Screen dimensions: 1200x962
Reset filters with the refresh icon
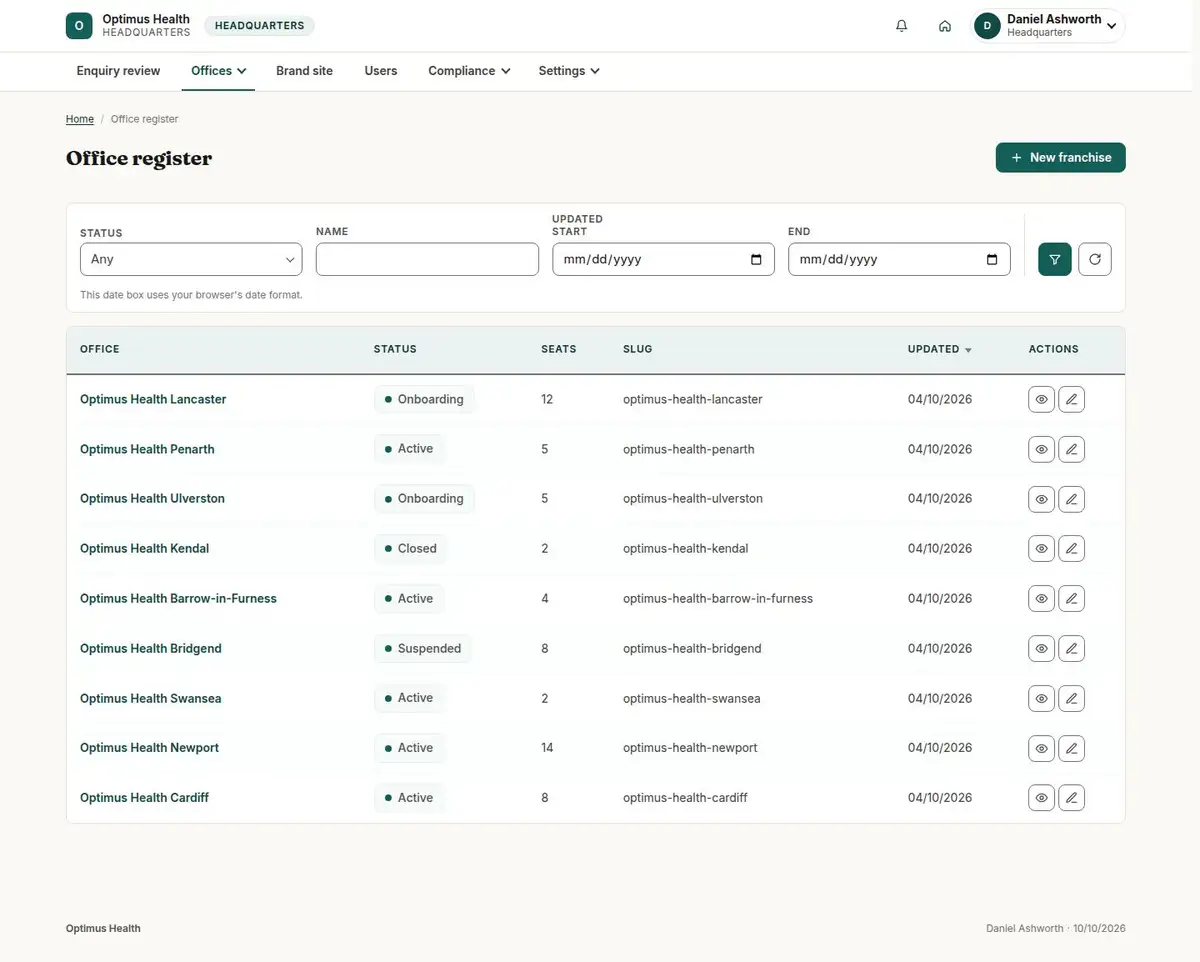[1095, 259]
